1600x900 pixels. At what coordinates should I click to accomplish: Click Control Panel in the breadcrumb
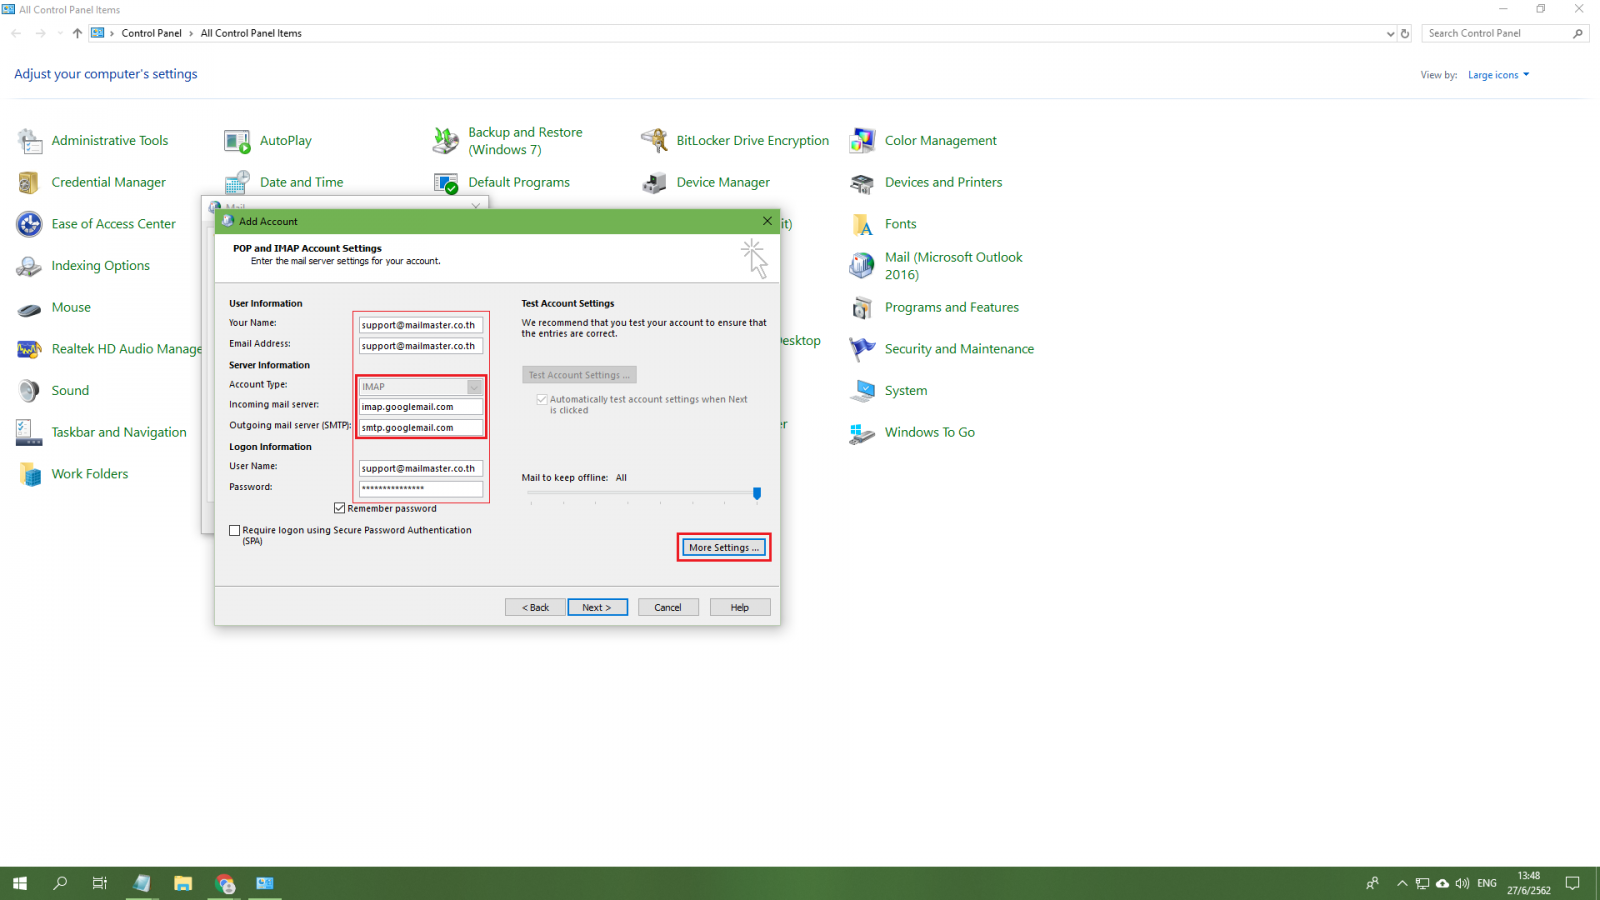point(152,33)
